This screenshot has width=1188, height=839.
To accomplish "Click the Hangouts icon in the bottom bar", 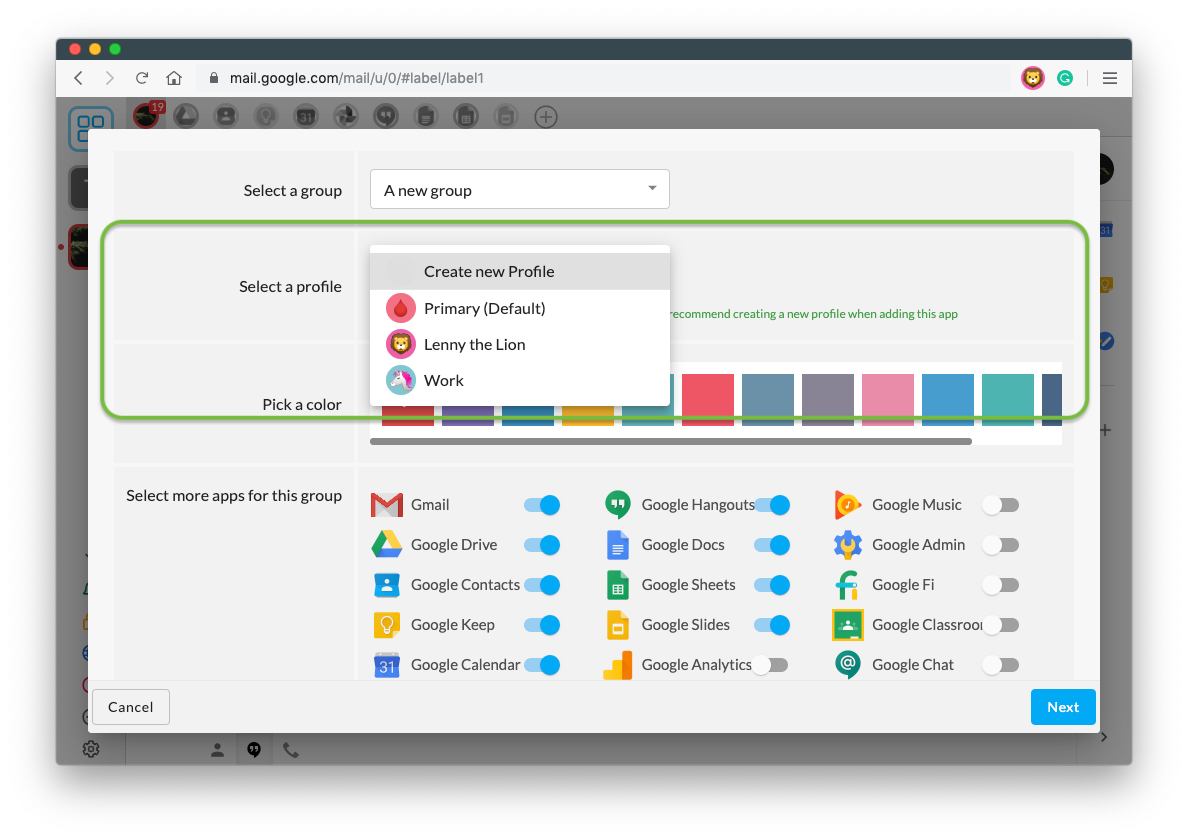I will [255, 750].
